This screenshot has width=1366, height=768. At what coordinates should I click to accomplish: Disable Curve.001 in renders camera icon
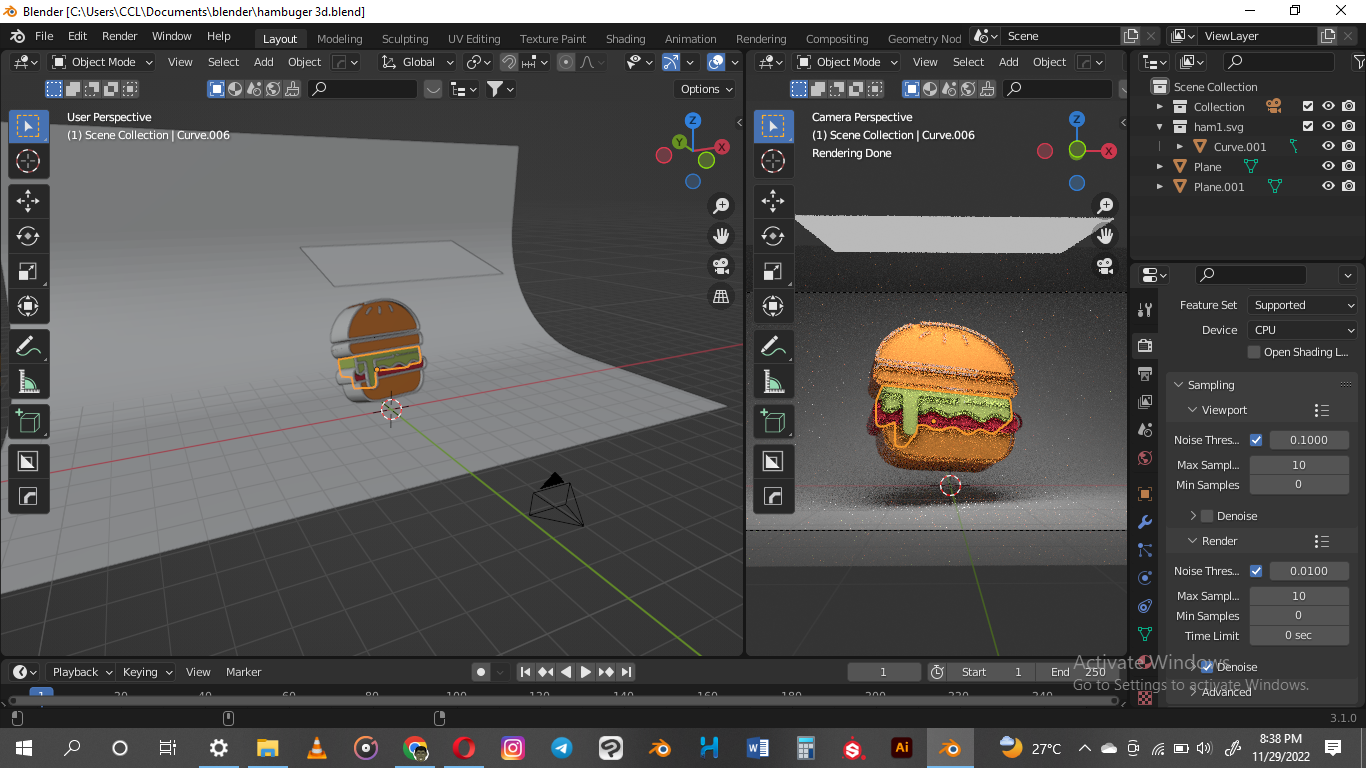pos(1349,147)
